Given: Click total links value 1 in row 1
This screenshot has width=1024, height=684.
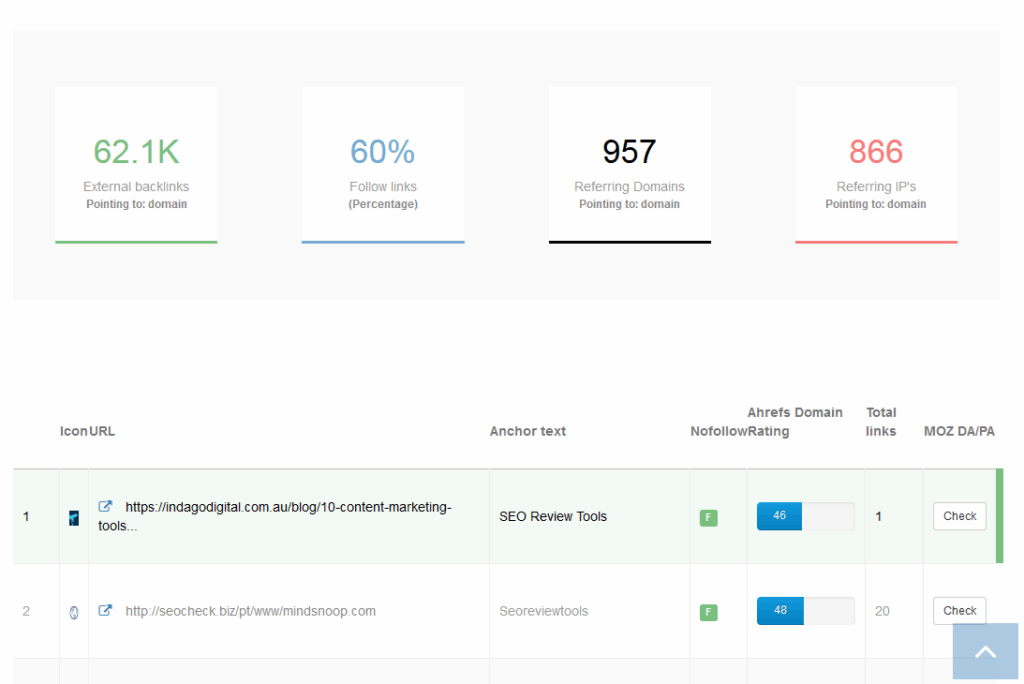Looking at the screenshot, I should pos(878,516).
